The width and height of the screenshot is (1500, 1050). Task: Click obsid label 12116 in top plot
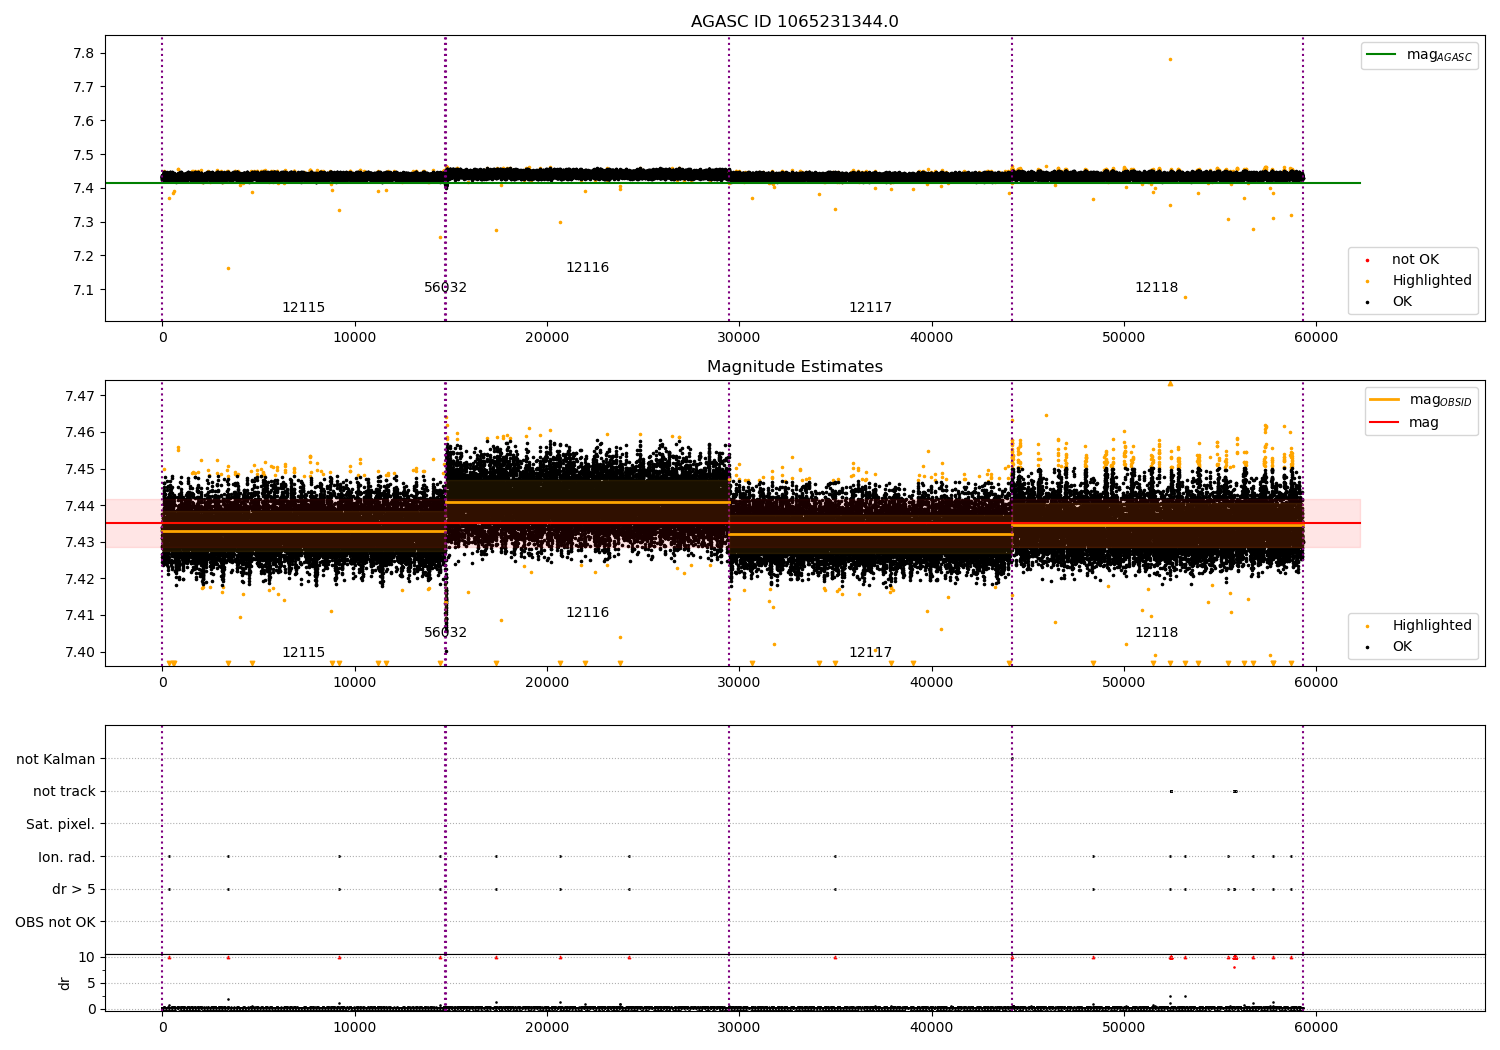587,267
